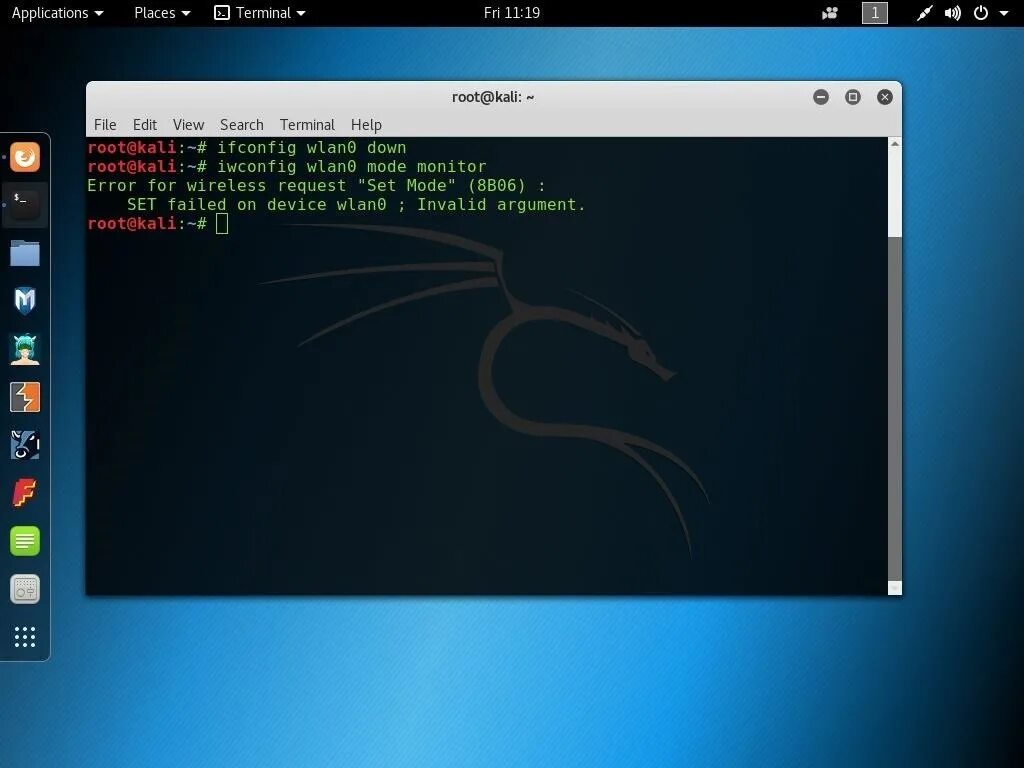Screen dimensions: 1024x768
Task: Maximize the root@kali terminal window
Action: pos(853,97)
